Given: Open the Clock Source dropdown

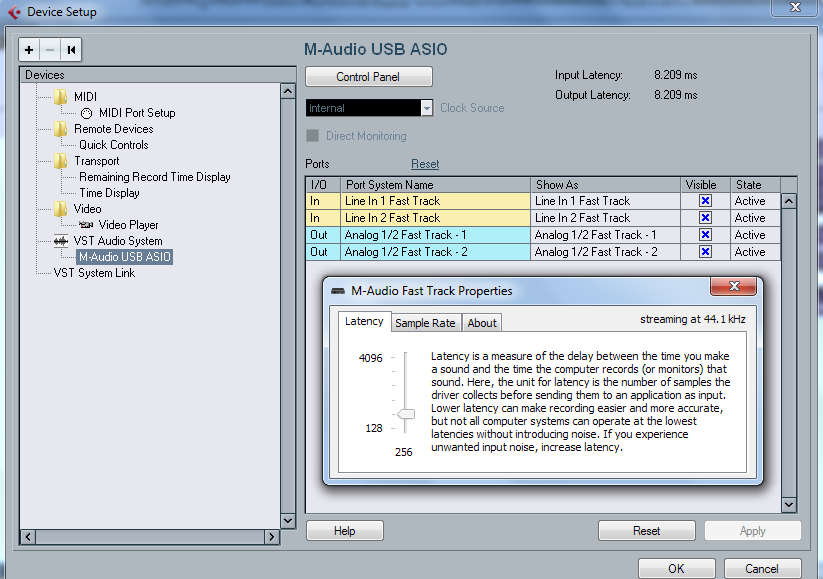Looking at the screenshot, I should coord(427,108).
